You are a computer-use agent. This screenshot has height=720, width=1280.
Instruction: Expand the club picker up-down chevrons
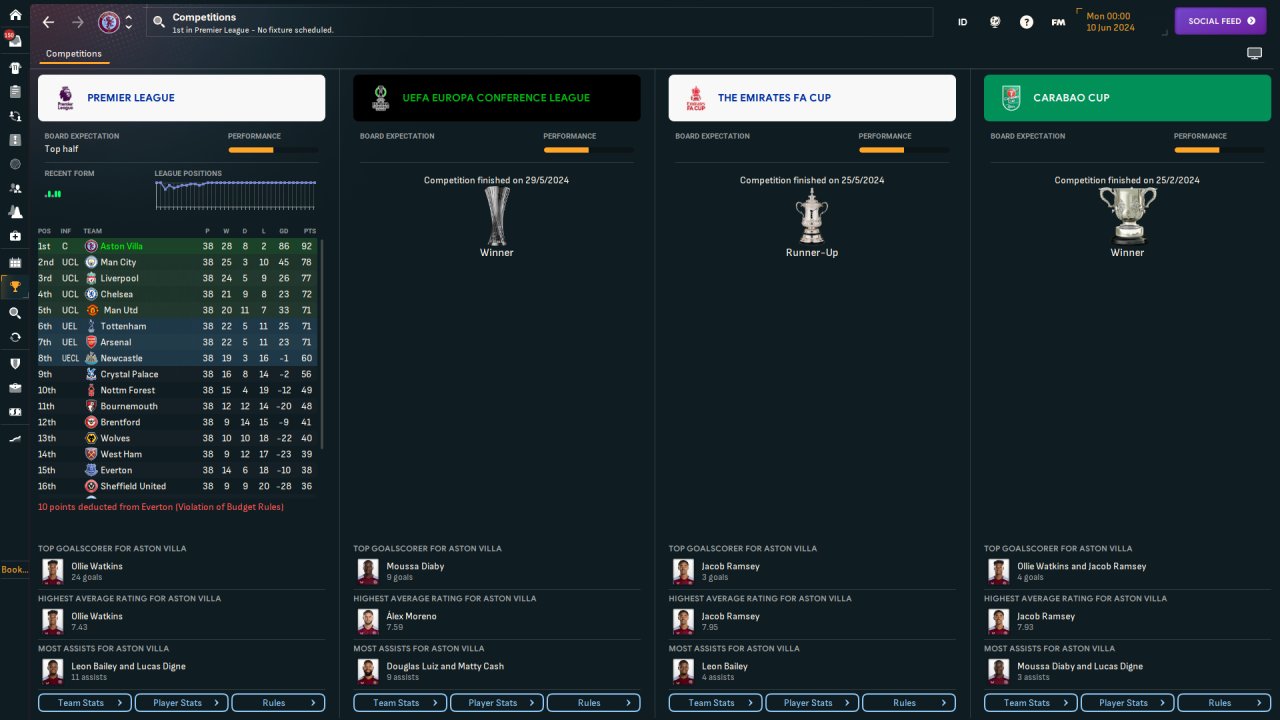click(128, 22)
